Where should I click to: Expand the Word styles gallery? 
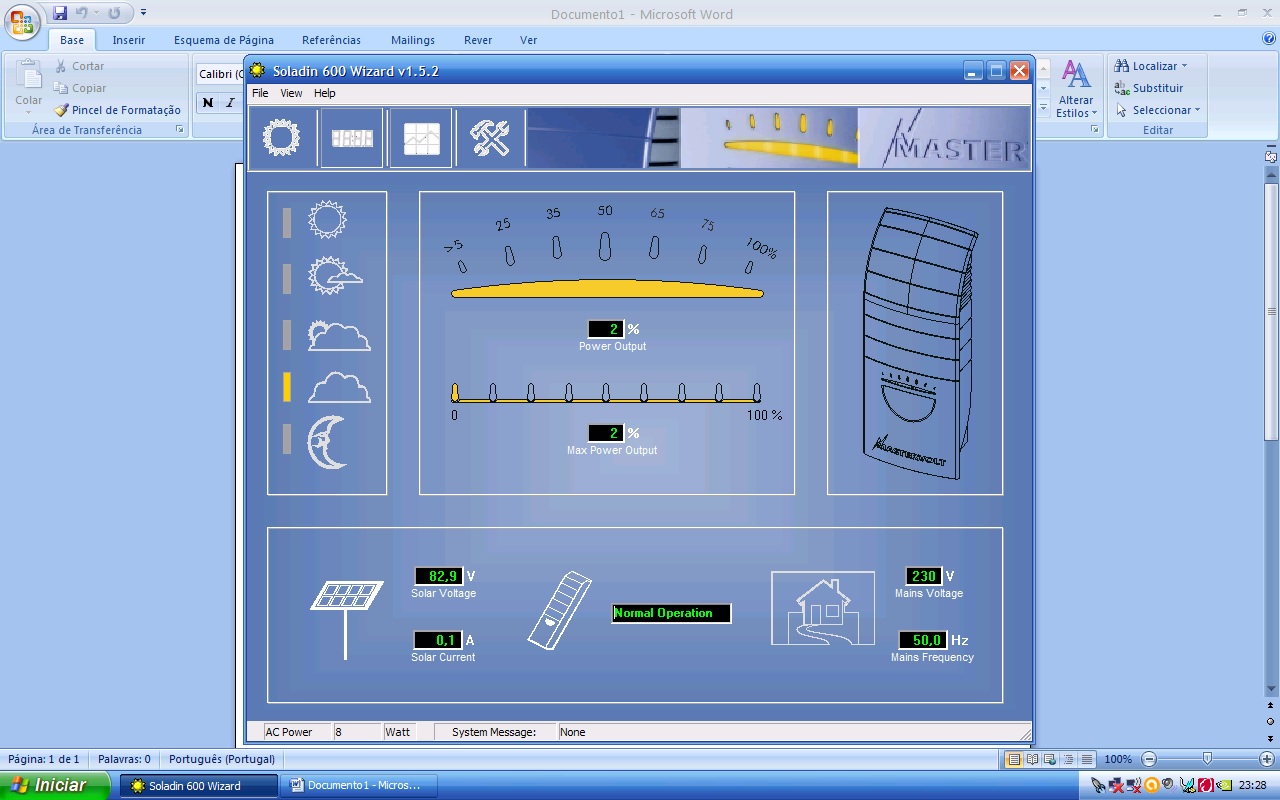click(x=1044, y=106)
